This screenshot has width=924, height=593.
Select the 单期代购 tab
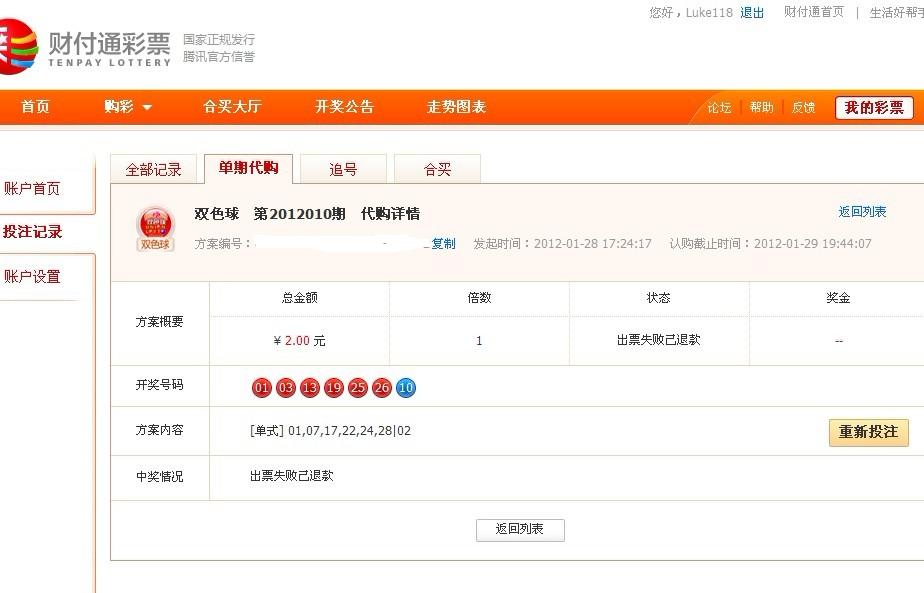click(x=248, y=169)
